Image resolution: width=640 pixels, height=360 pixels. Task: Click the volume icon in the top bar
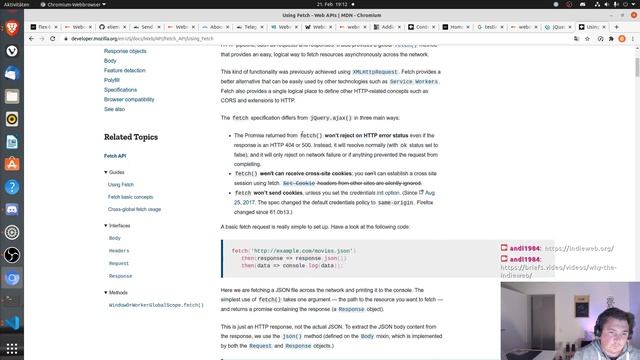[x=607, y=4]
